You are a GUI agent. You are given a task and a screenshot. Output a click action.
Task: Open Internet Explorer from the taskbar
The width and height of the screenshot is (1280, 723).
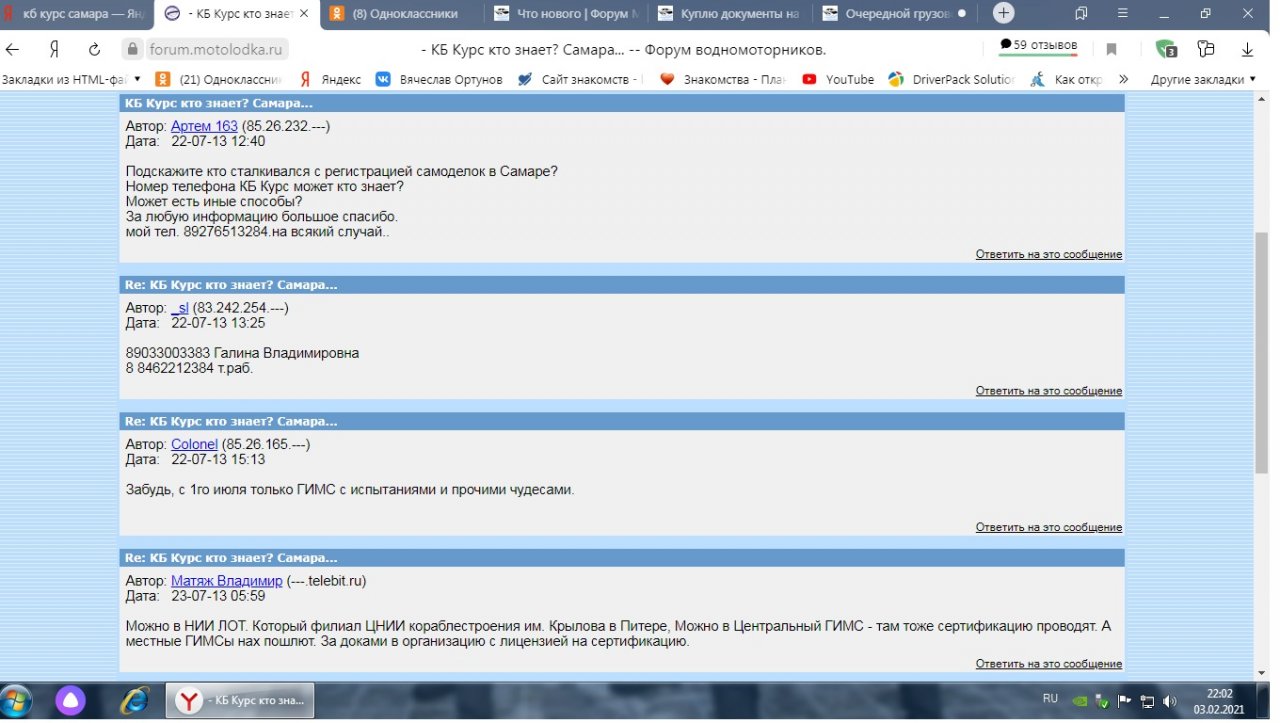tap(133, 700)
